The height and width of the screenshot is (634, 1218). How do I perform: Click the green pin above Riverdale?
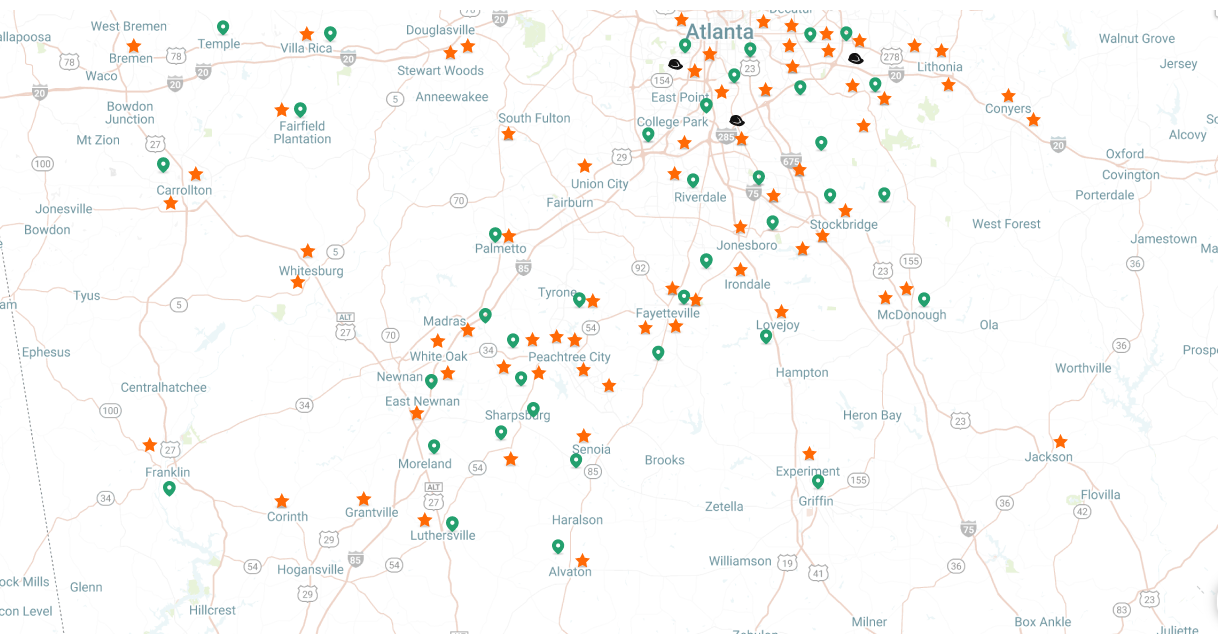(693, 181)
